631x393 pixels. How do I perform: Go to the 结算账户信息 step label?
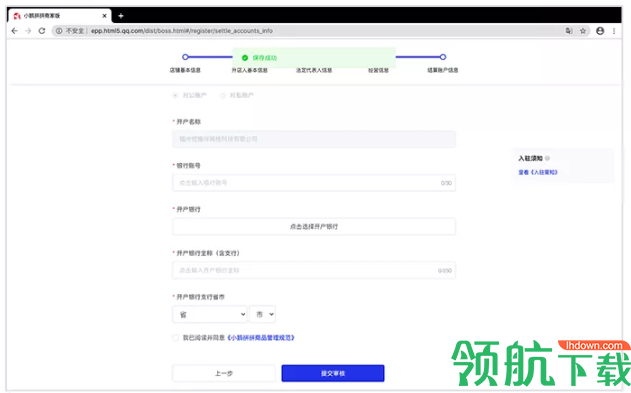coord(443,70)
